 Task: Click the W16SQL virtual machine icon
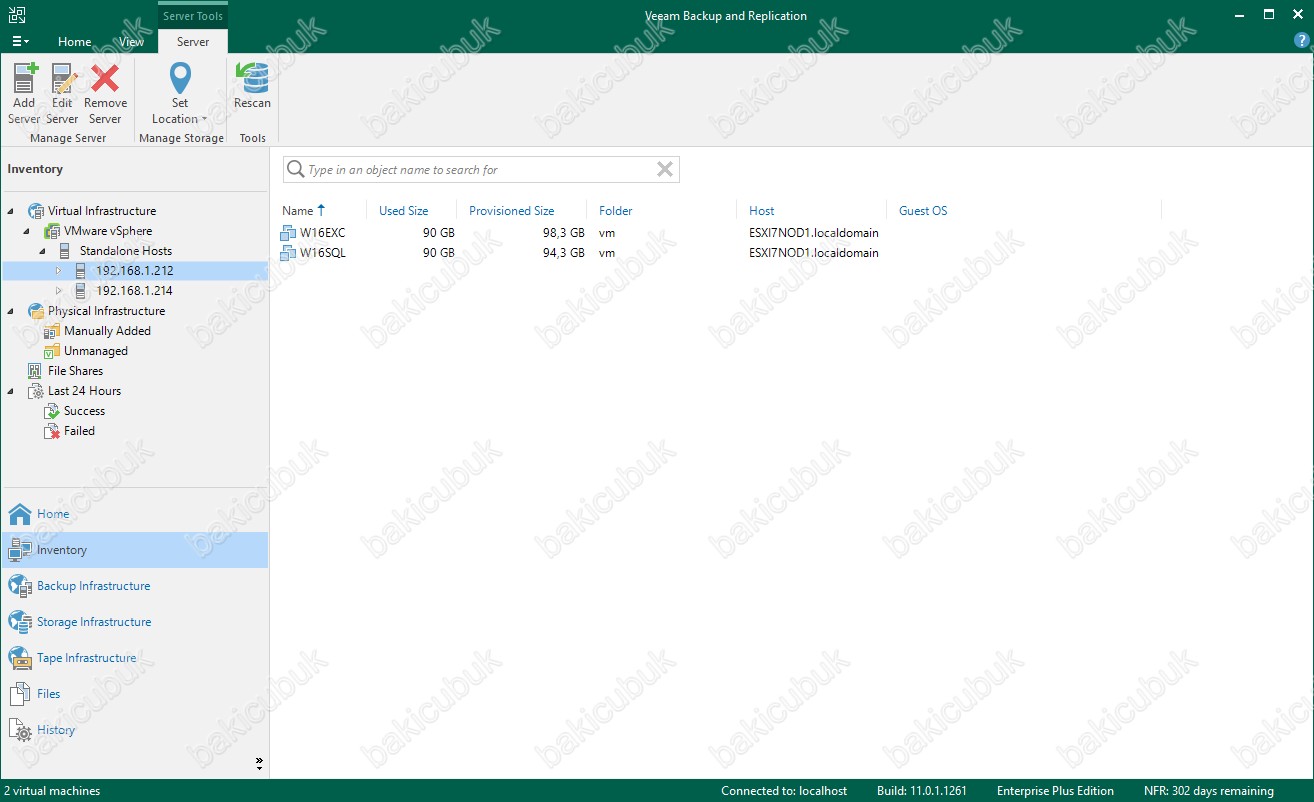tap(288, 253)
